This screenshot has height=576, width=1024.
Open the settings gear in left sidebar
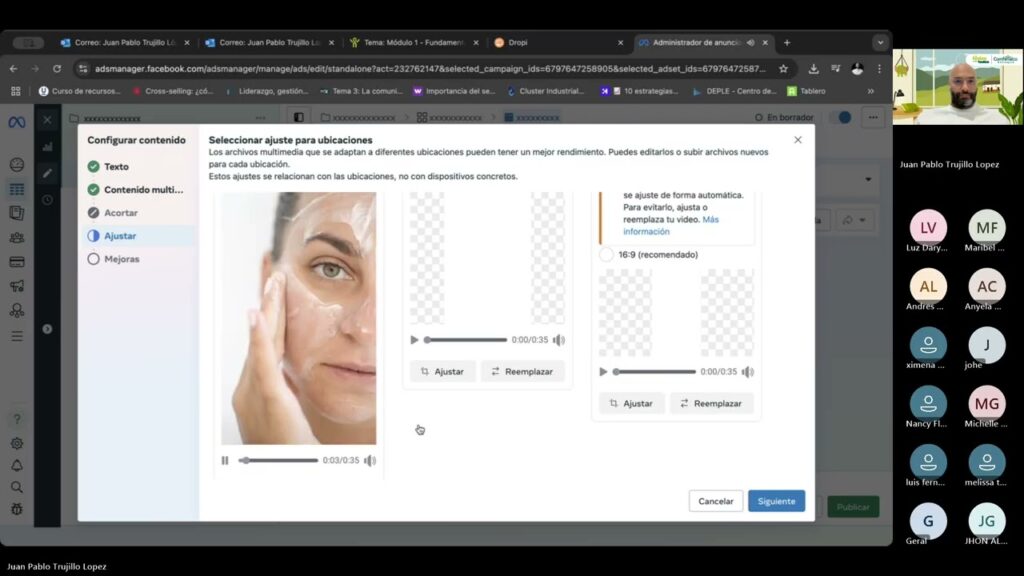17,444
